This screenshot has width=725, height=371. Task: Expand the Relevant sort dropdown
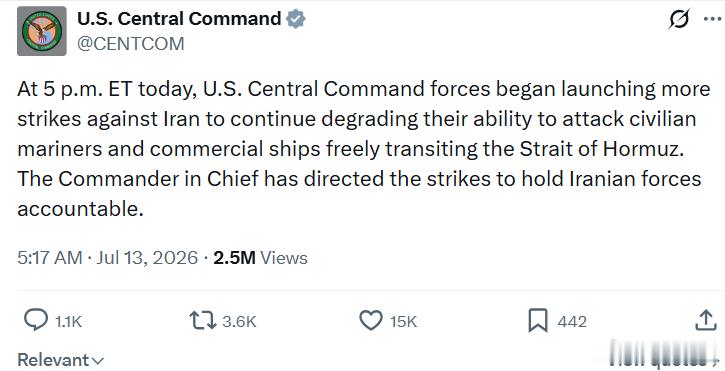tap(61, 360)
